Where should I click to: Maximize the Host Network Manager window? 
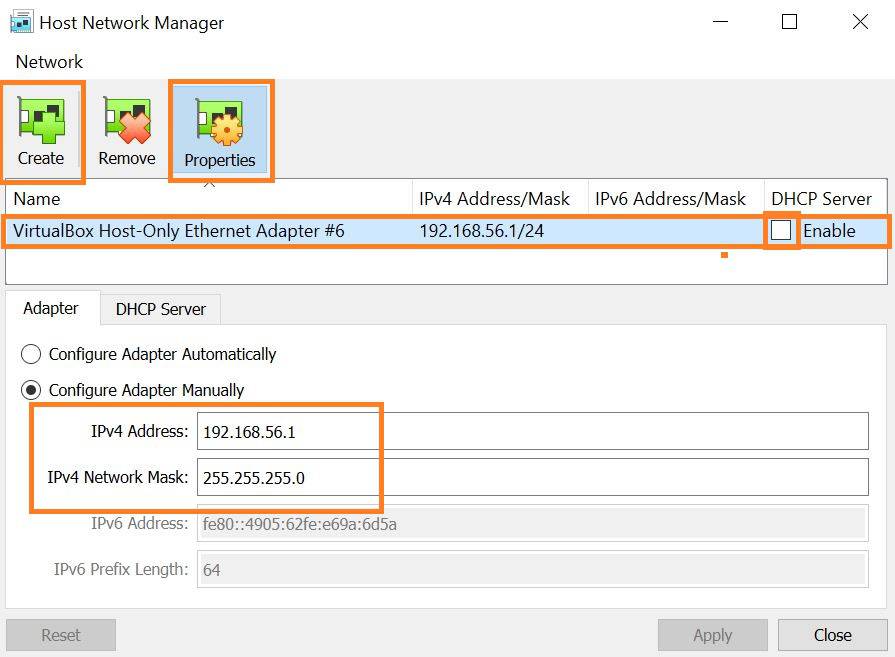click(x=789, y=22)
